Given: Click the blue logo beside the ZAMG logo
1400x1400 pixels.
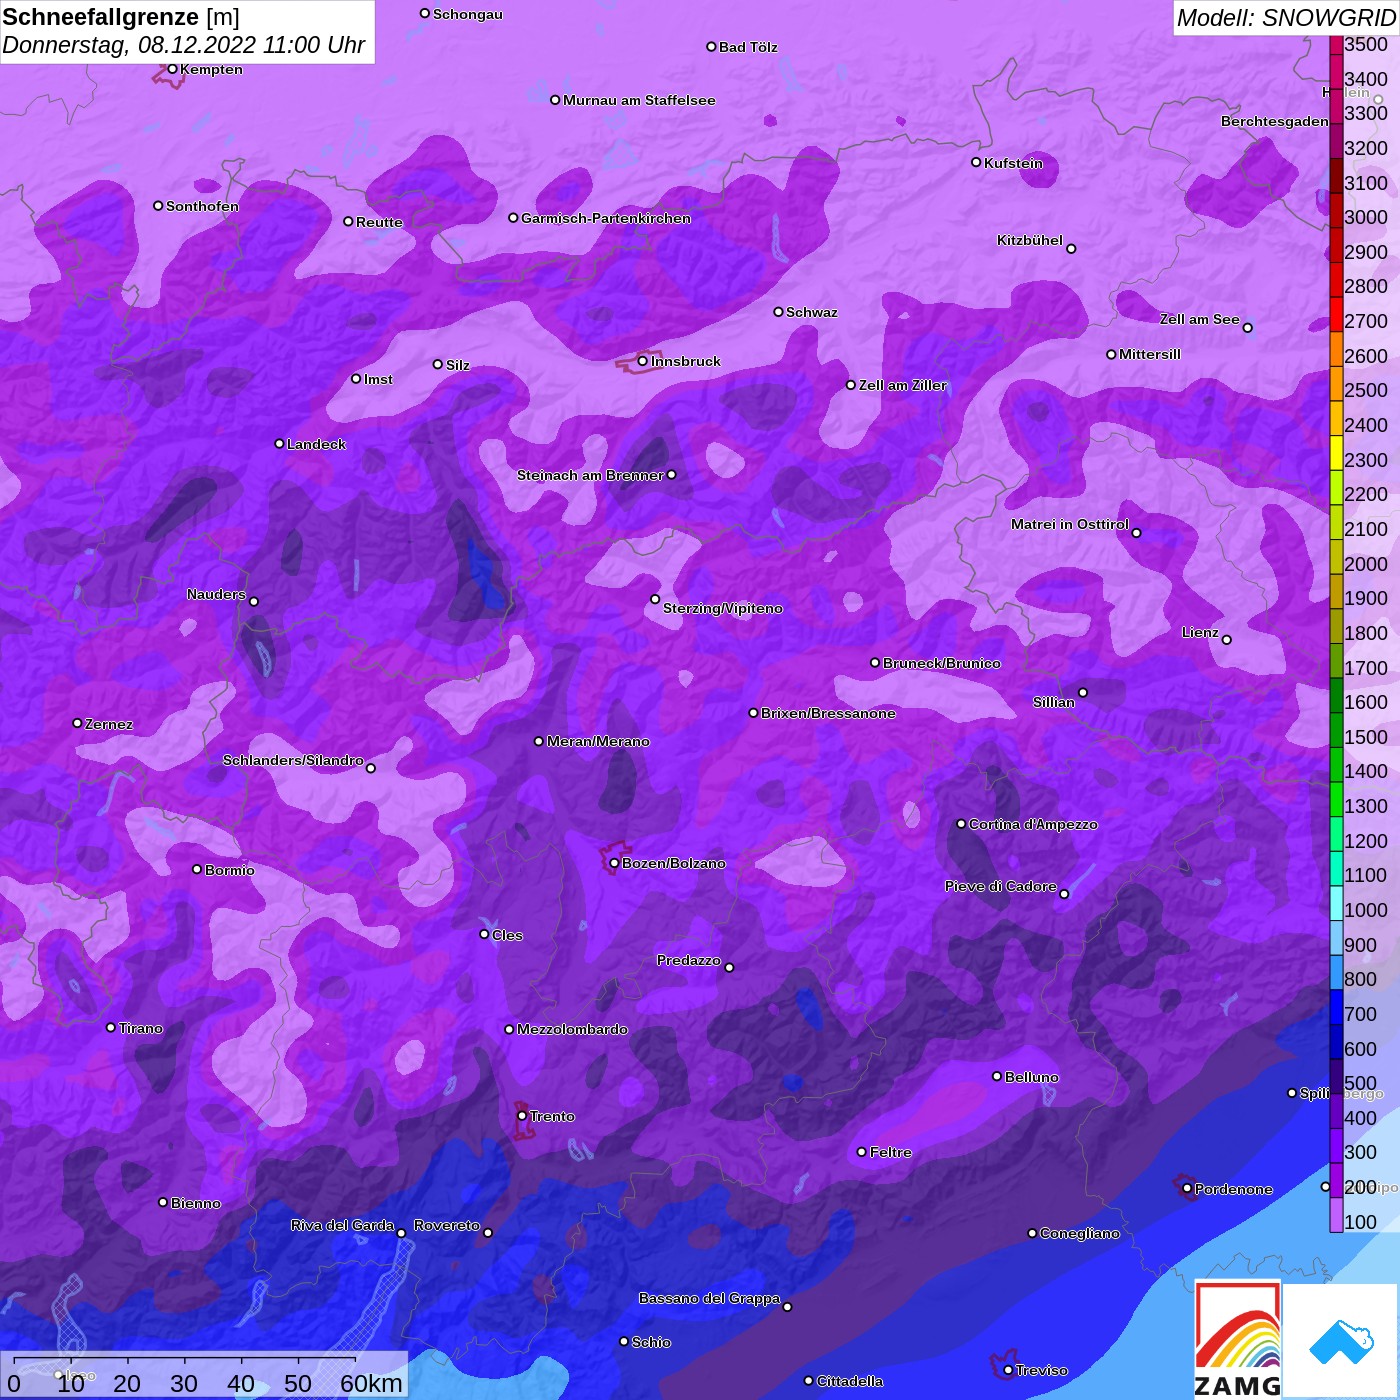Looking at the screenshot, I should coord(1341,1341).
